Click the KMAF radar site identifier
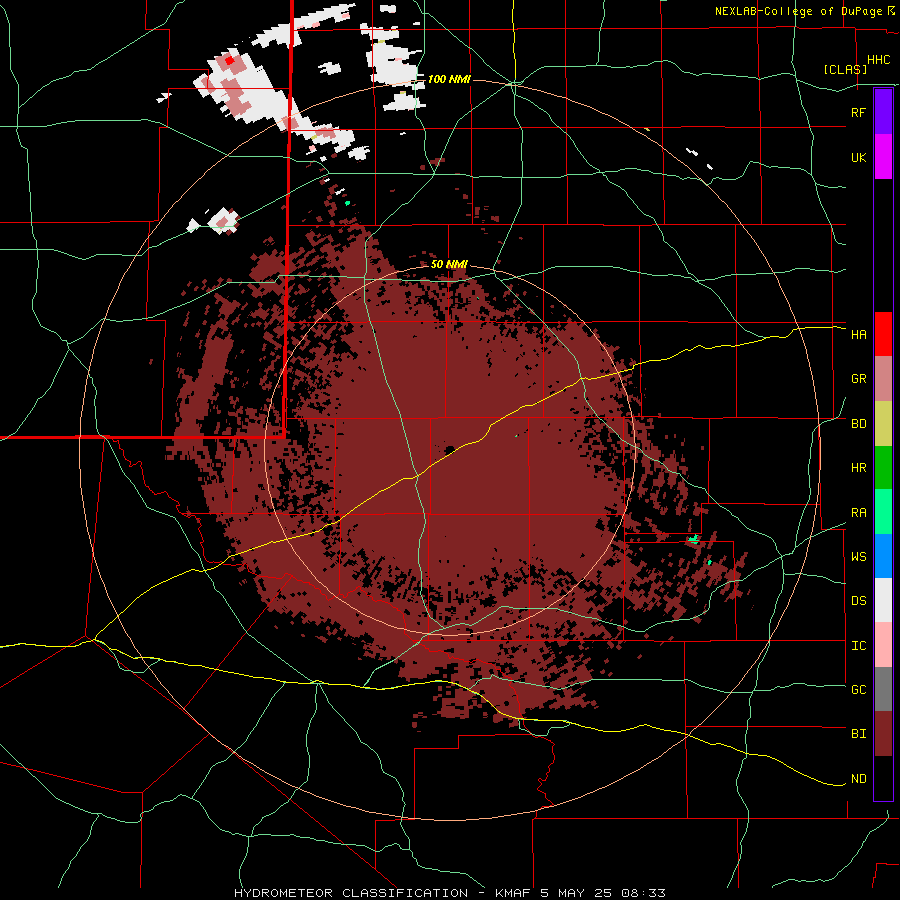 (x=514, y=893)
